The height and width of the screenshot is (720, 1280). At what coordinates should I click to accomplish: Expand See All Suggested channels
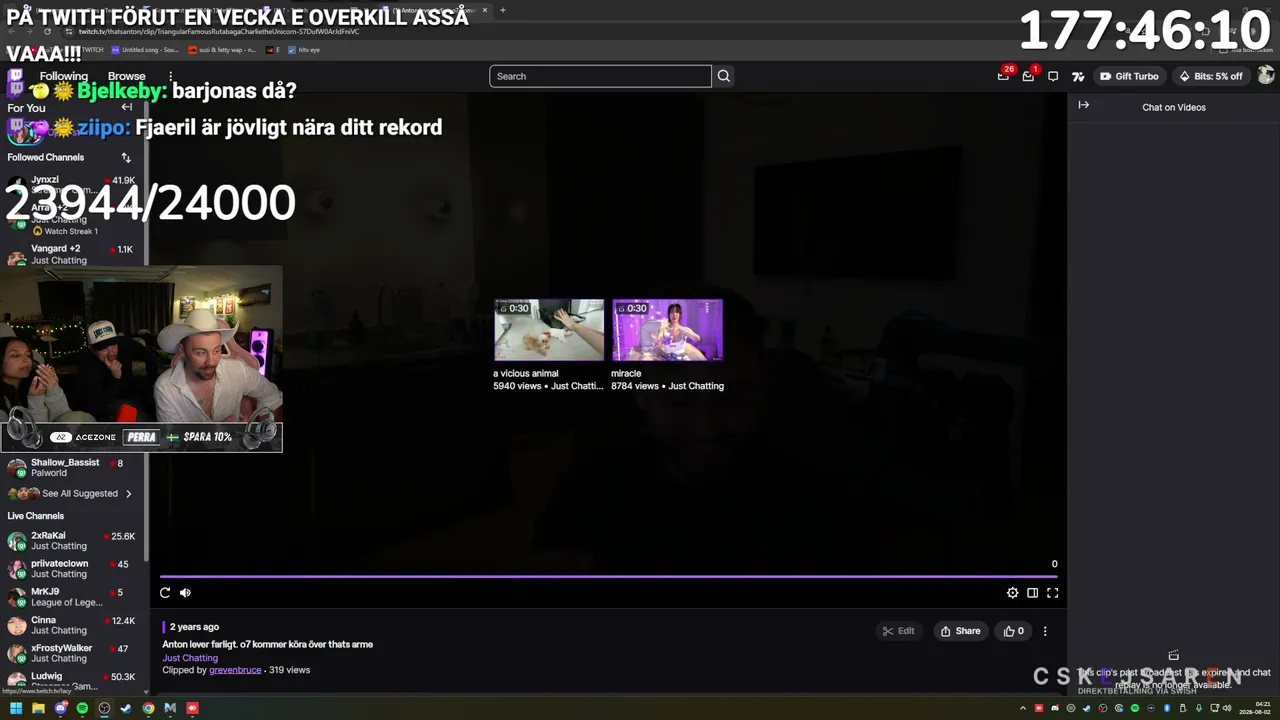70,493
